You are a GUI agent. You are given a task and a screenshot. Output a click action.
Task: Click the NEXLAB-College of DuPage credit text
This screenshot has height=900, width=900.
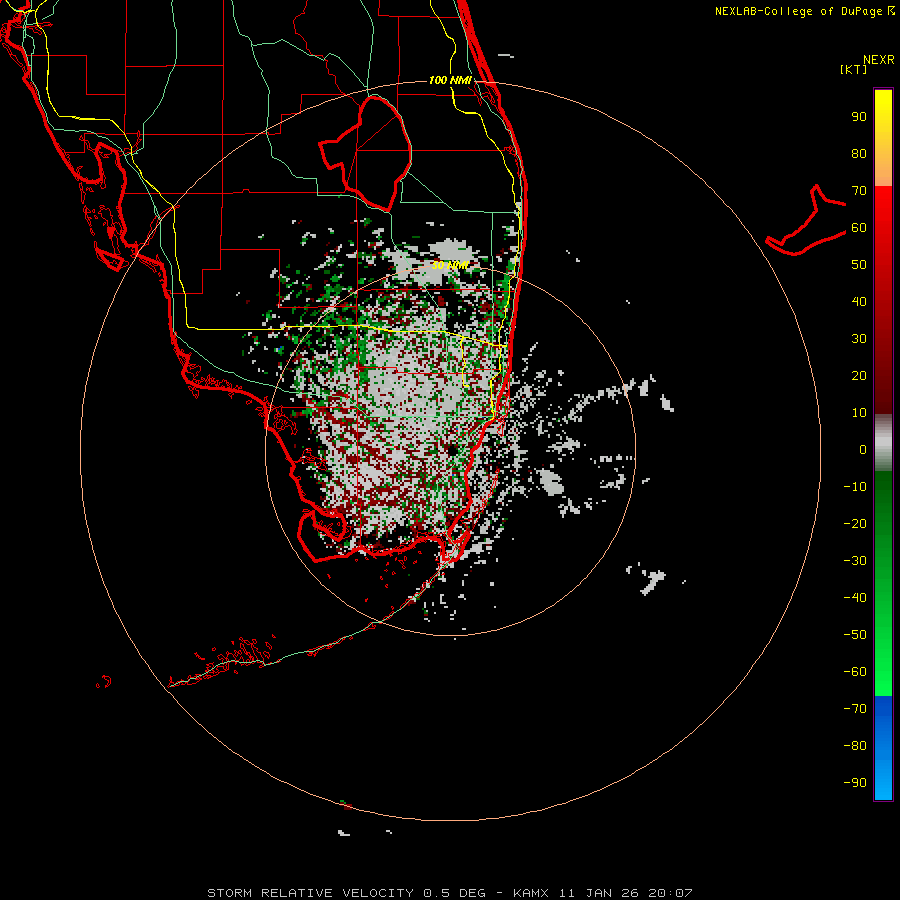click(798, 11)
